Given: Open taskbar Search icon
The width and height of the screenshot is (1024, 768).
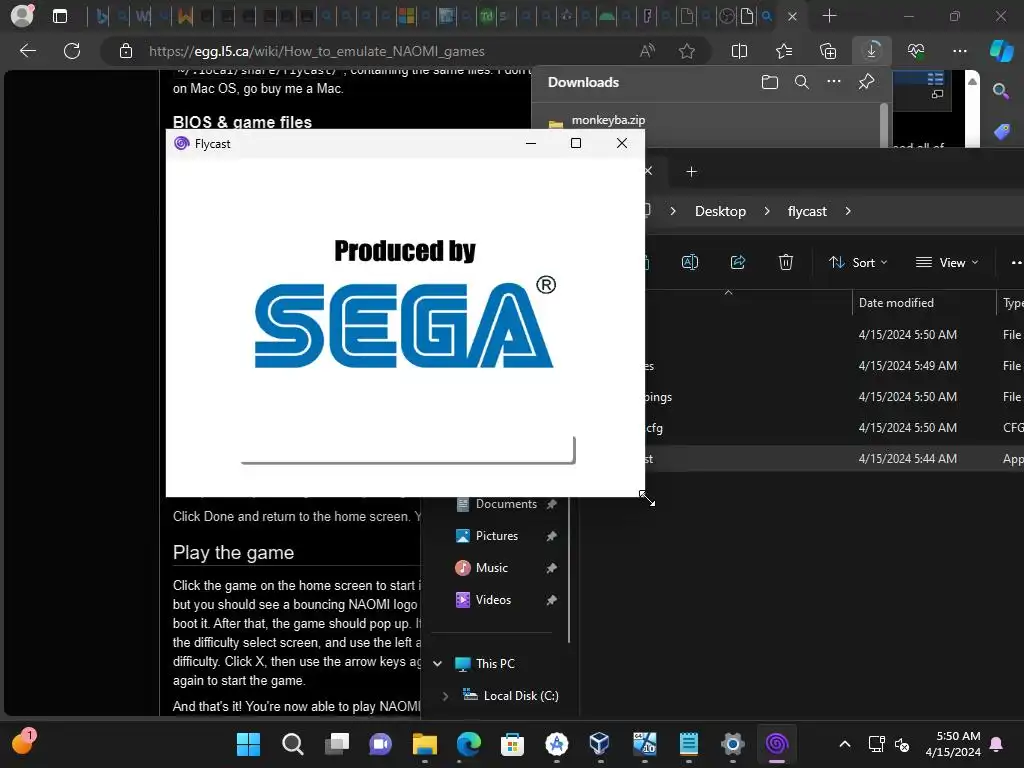Looking at the screenshot, I should click(x=293, y=744).
